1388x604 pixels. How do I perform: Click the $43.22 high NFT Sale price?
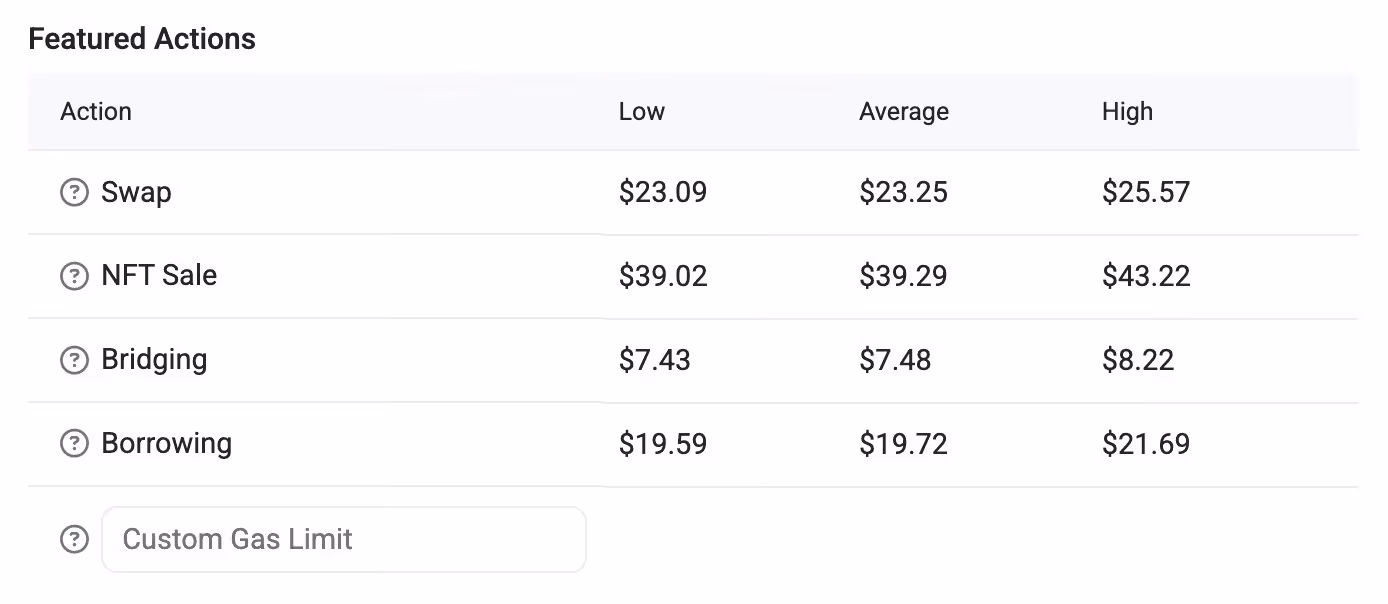(x=1146, y=276)
